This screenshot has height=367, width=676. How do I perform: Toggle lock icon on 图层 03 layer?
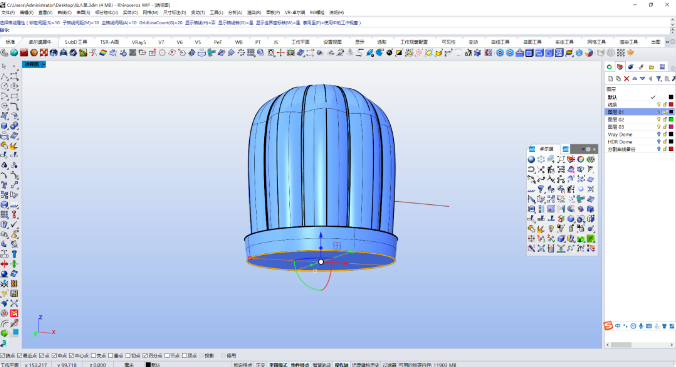click(664, 127)
